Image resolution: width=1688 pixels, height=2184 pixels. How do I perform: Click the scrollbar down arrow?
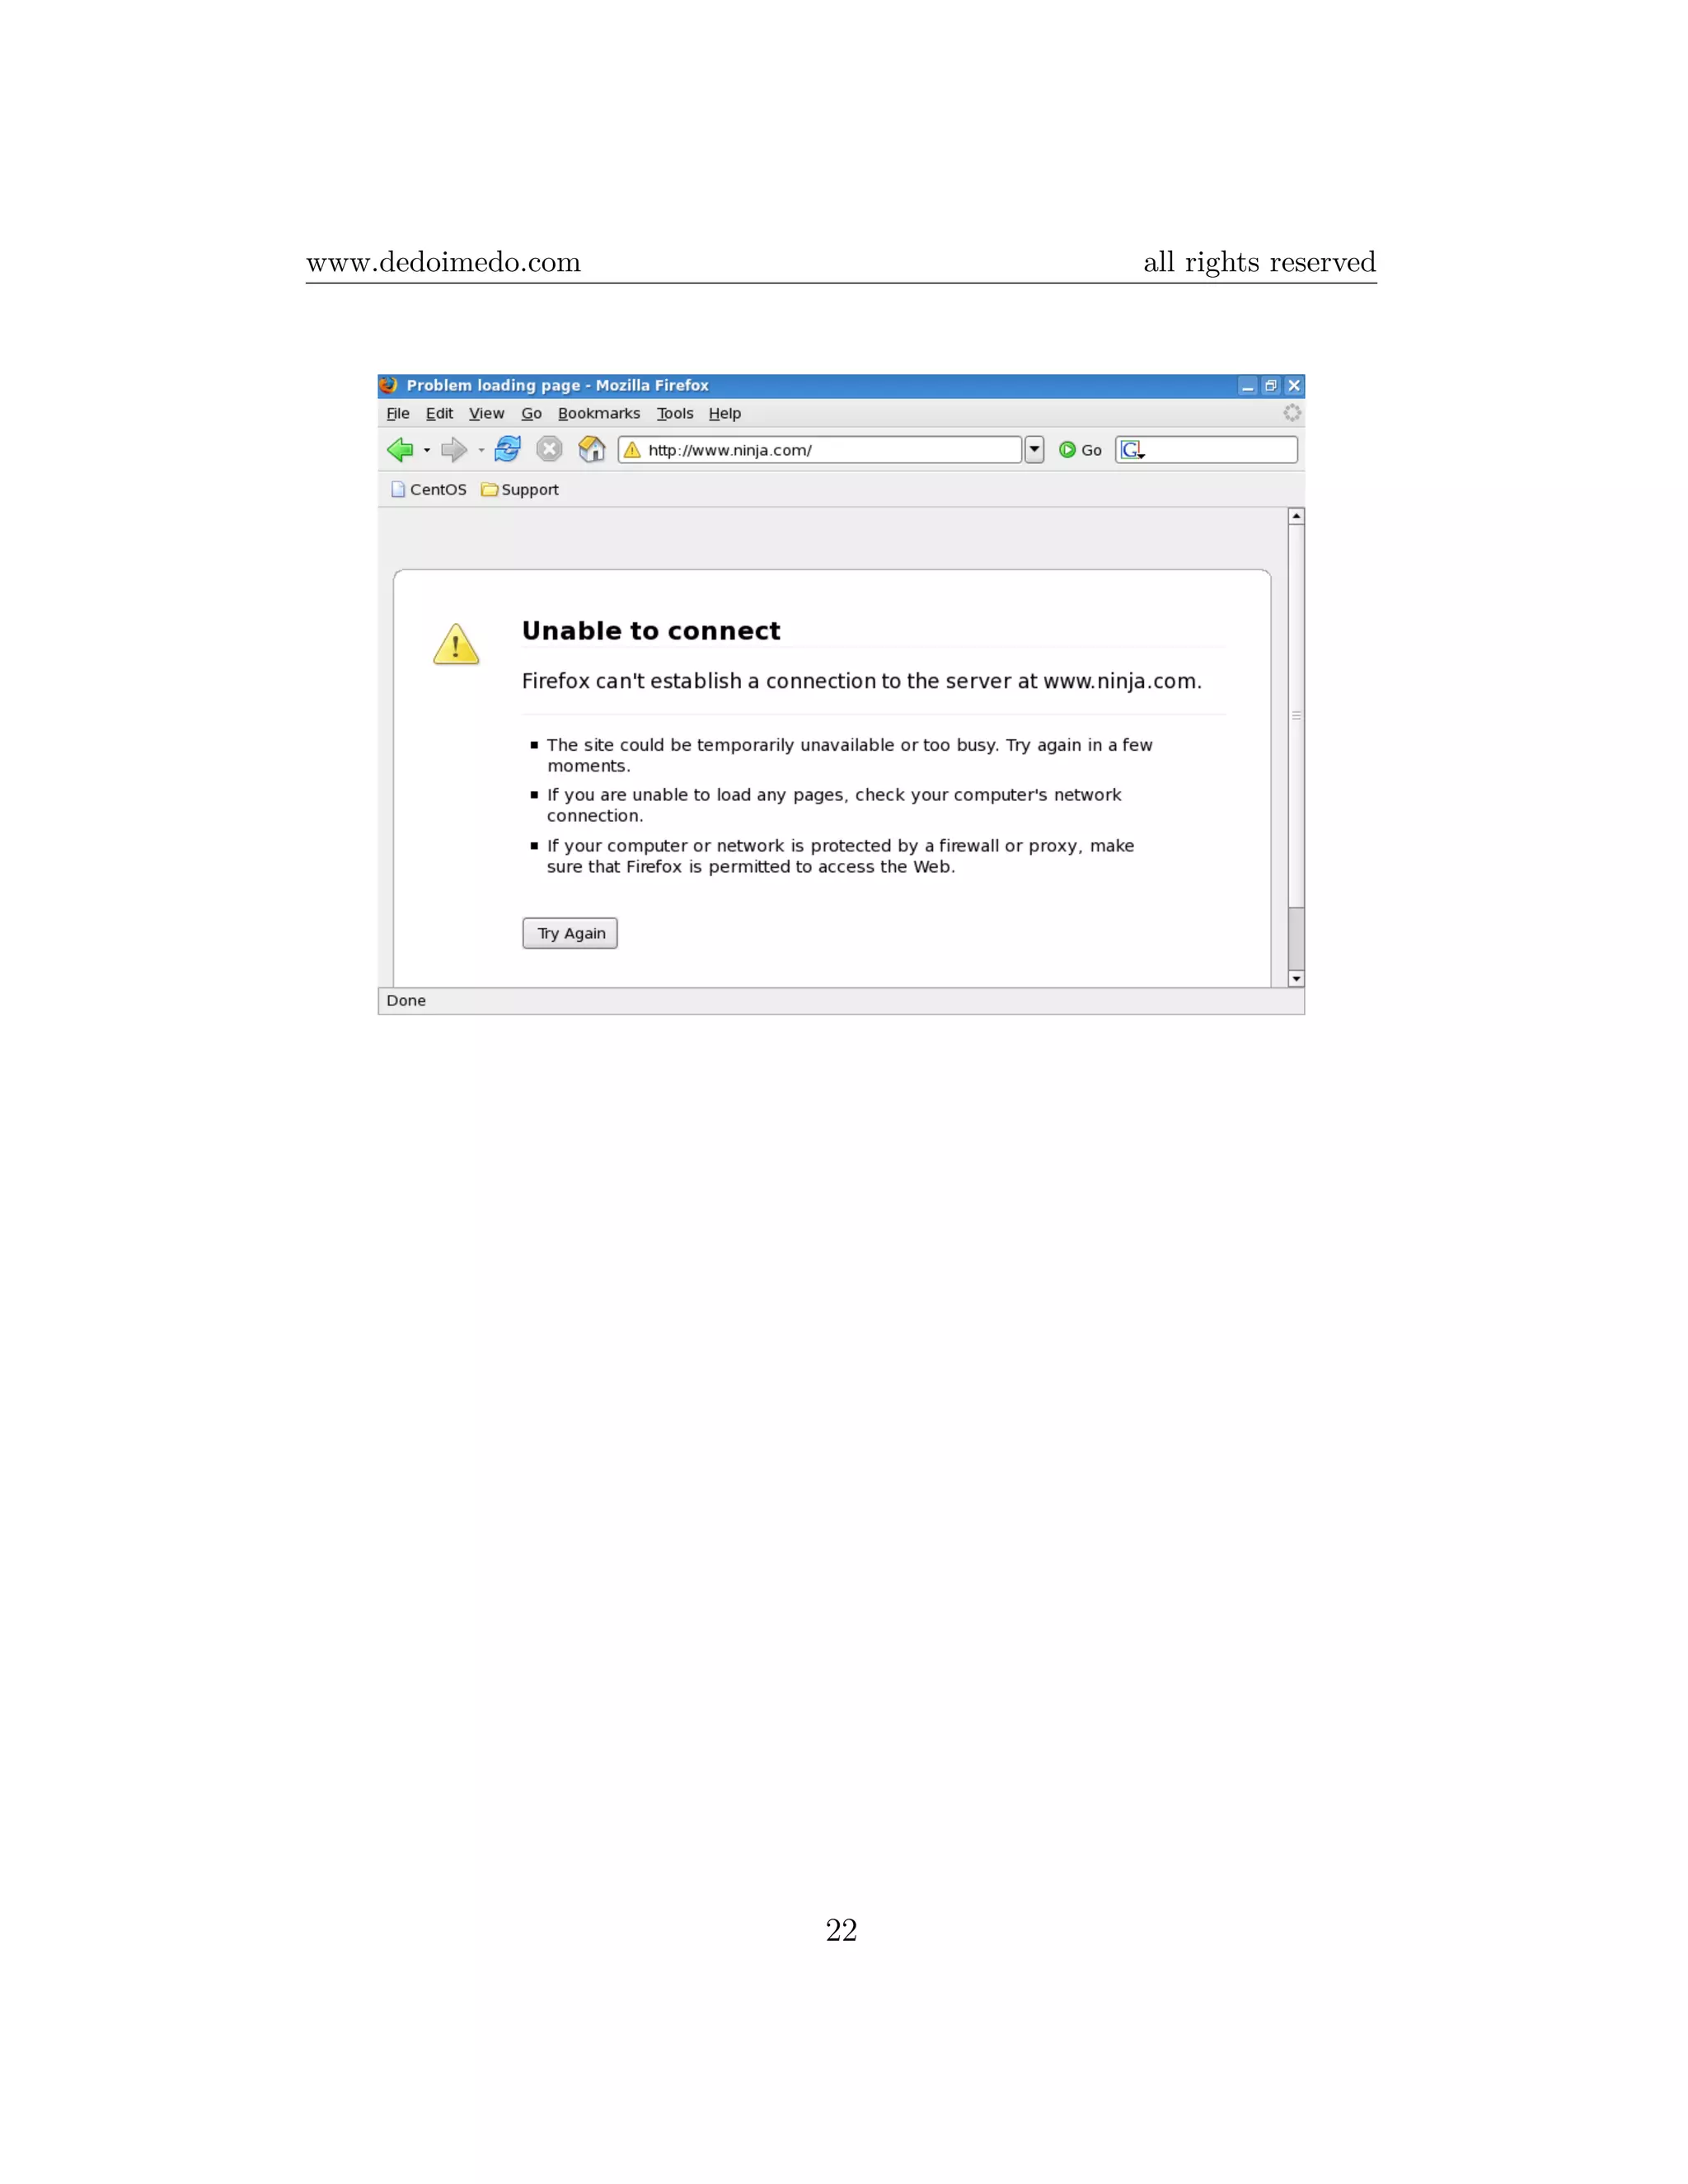pyautogui.click(x=1296, y=979)
